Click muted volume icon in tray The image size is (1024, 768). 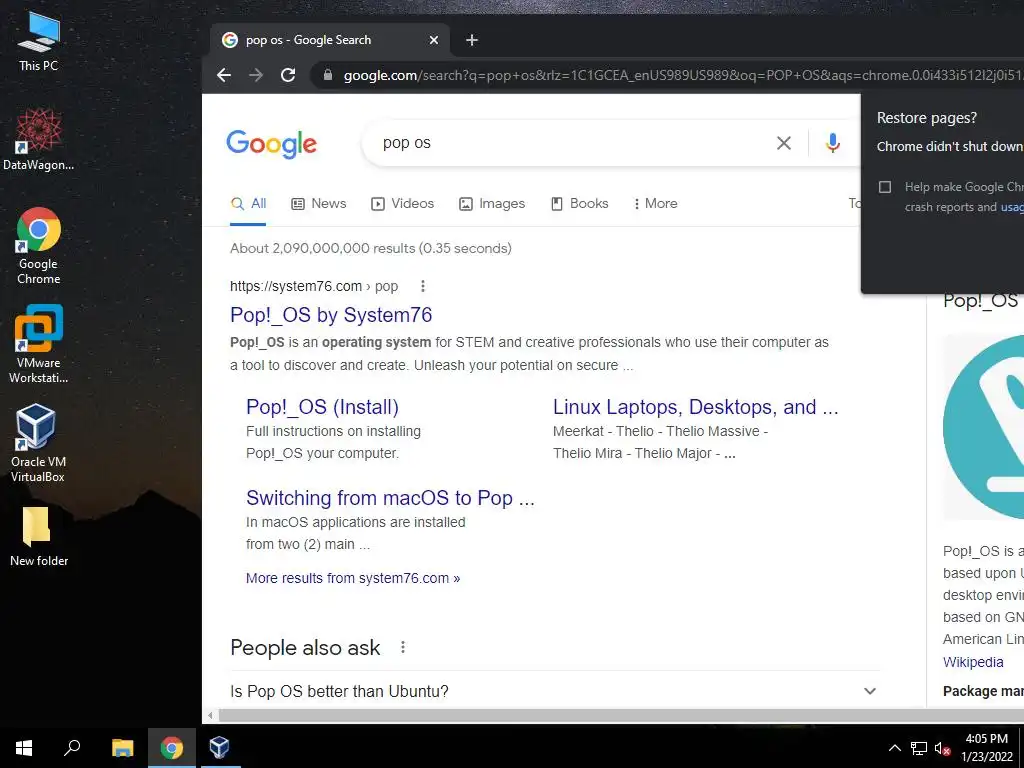pos(942,748)
